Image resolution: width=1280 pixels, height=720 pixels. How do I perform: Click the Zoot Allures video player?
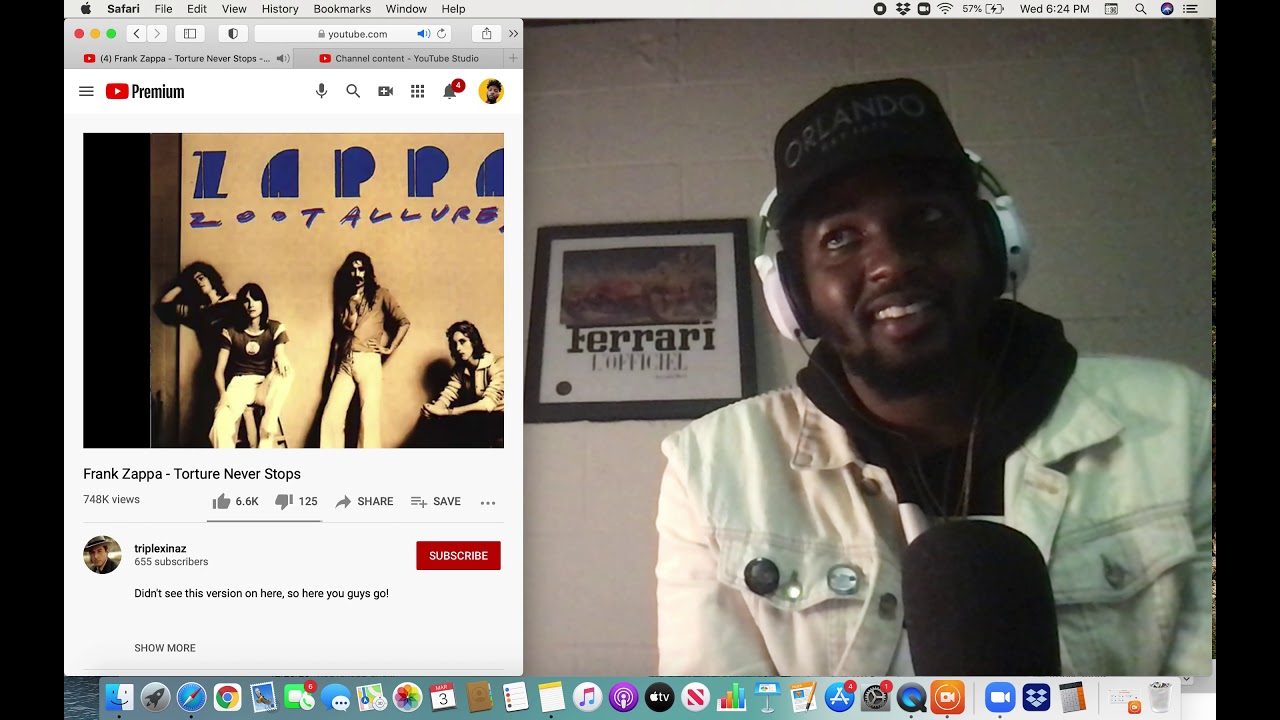[293, 290]
